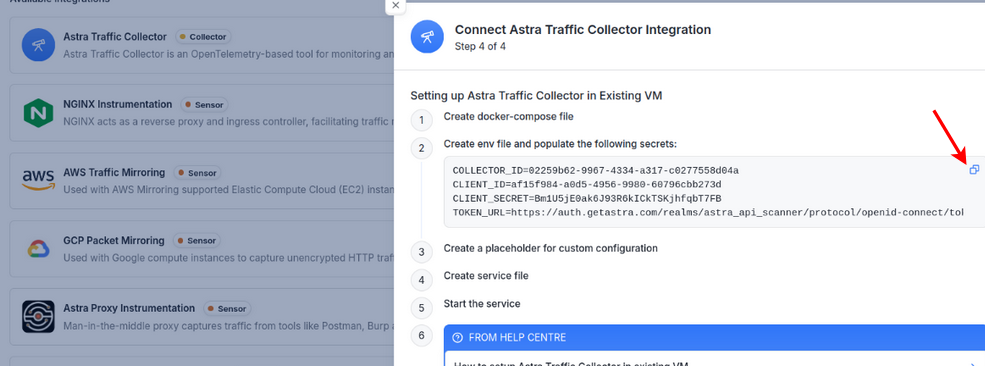Copy env secrets with the copy icon
The width and height of the screenshot is (985, 366).
pyautogui.click(x=974, y=170)
